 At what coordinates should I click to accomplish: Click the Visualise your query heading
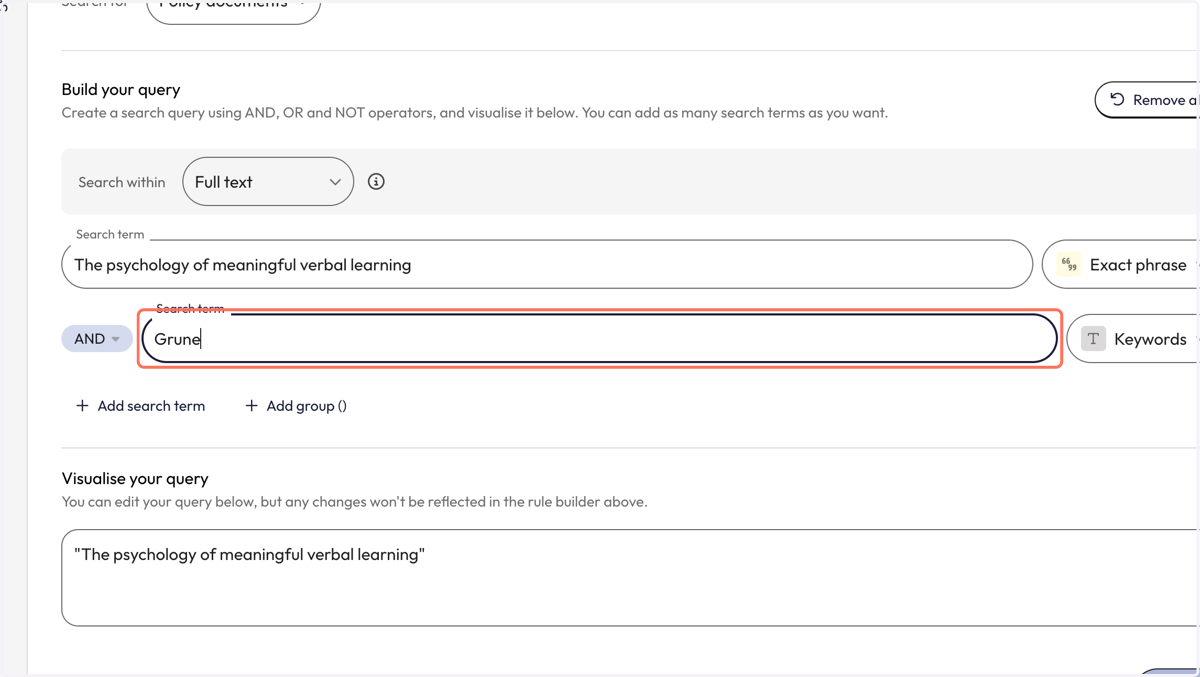[x=135, y=479]
